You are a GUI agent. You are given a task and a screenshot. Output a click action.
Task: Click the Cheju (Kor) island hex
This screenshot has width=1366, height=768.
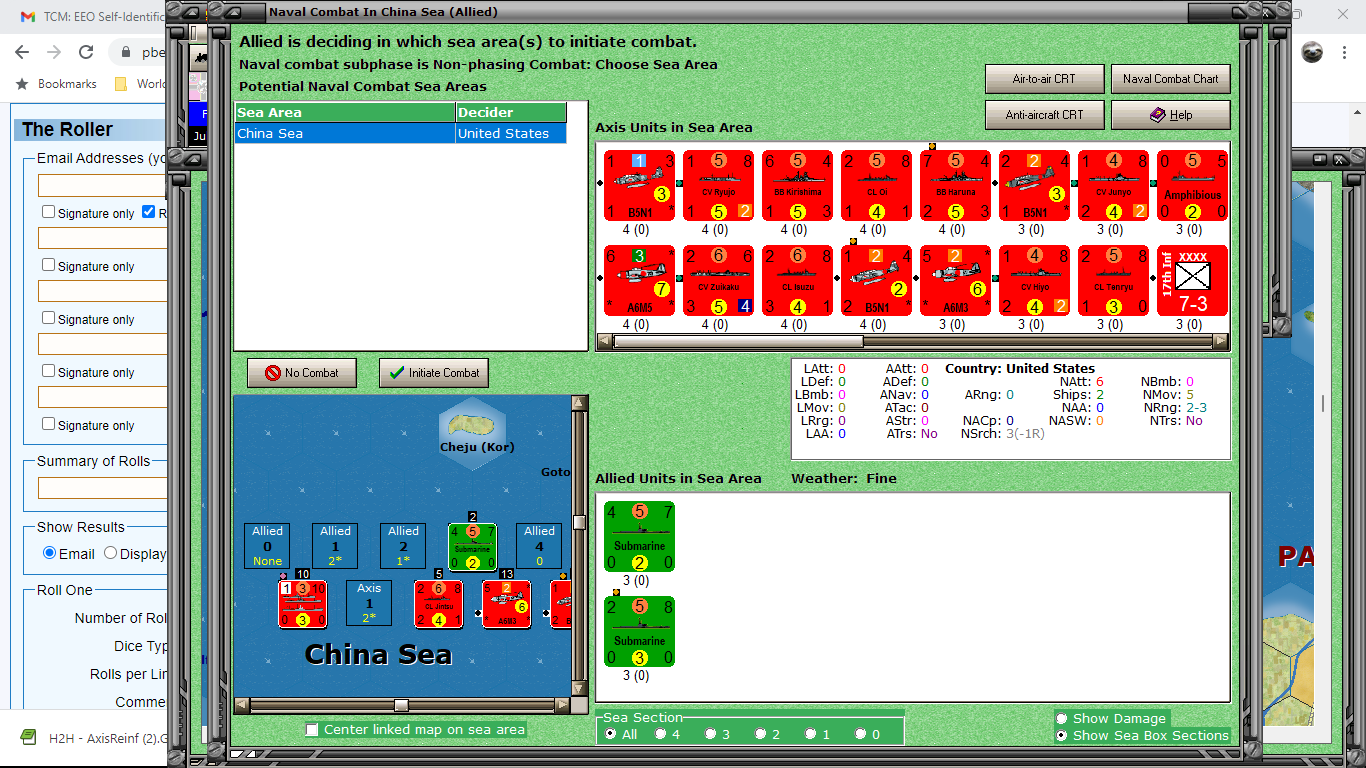[472, 435]
